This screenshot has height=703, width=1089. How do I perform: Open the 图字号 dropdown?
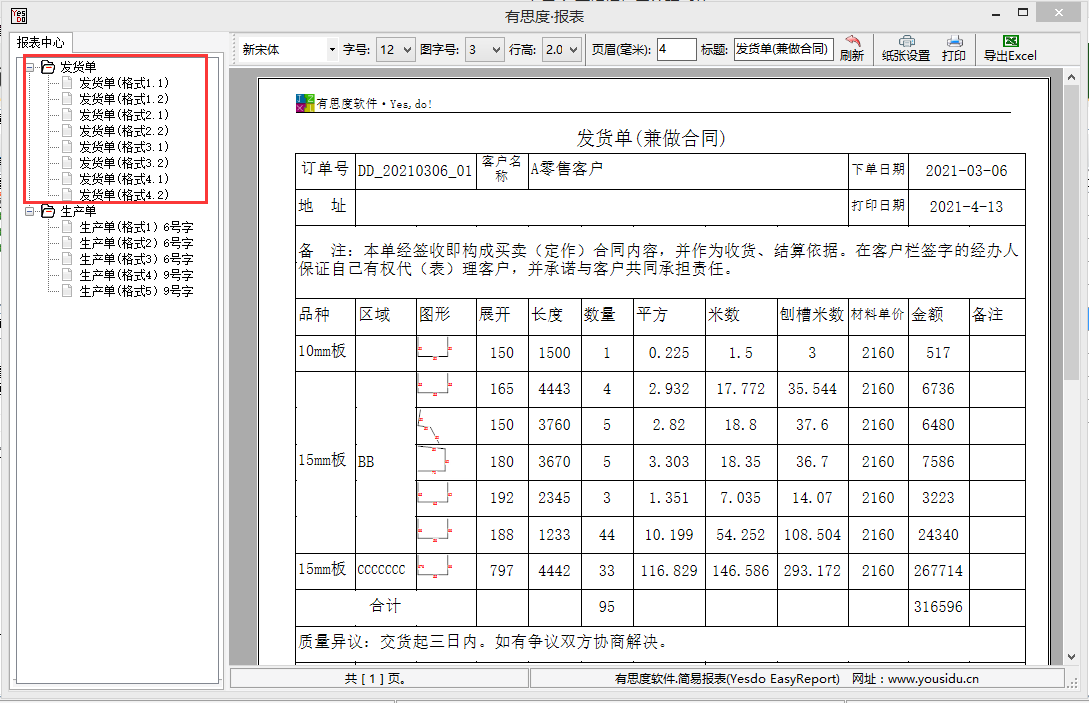pyautogui.click(x=496, y=49)
